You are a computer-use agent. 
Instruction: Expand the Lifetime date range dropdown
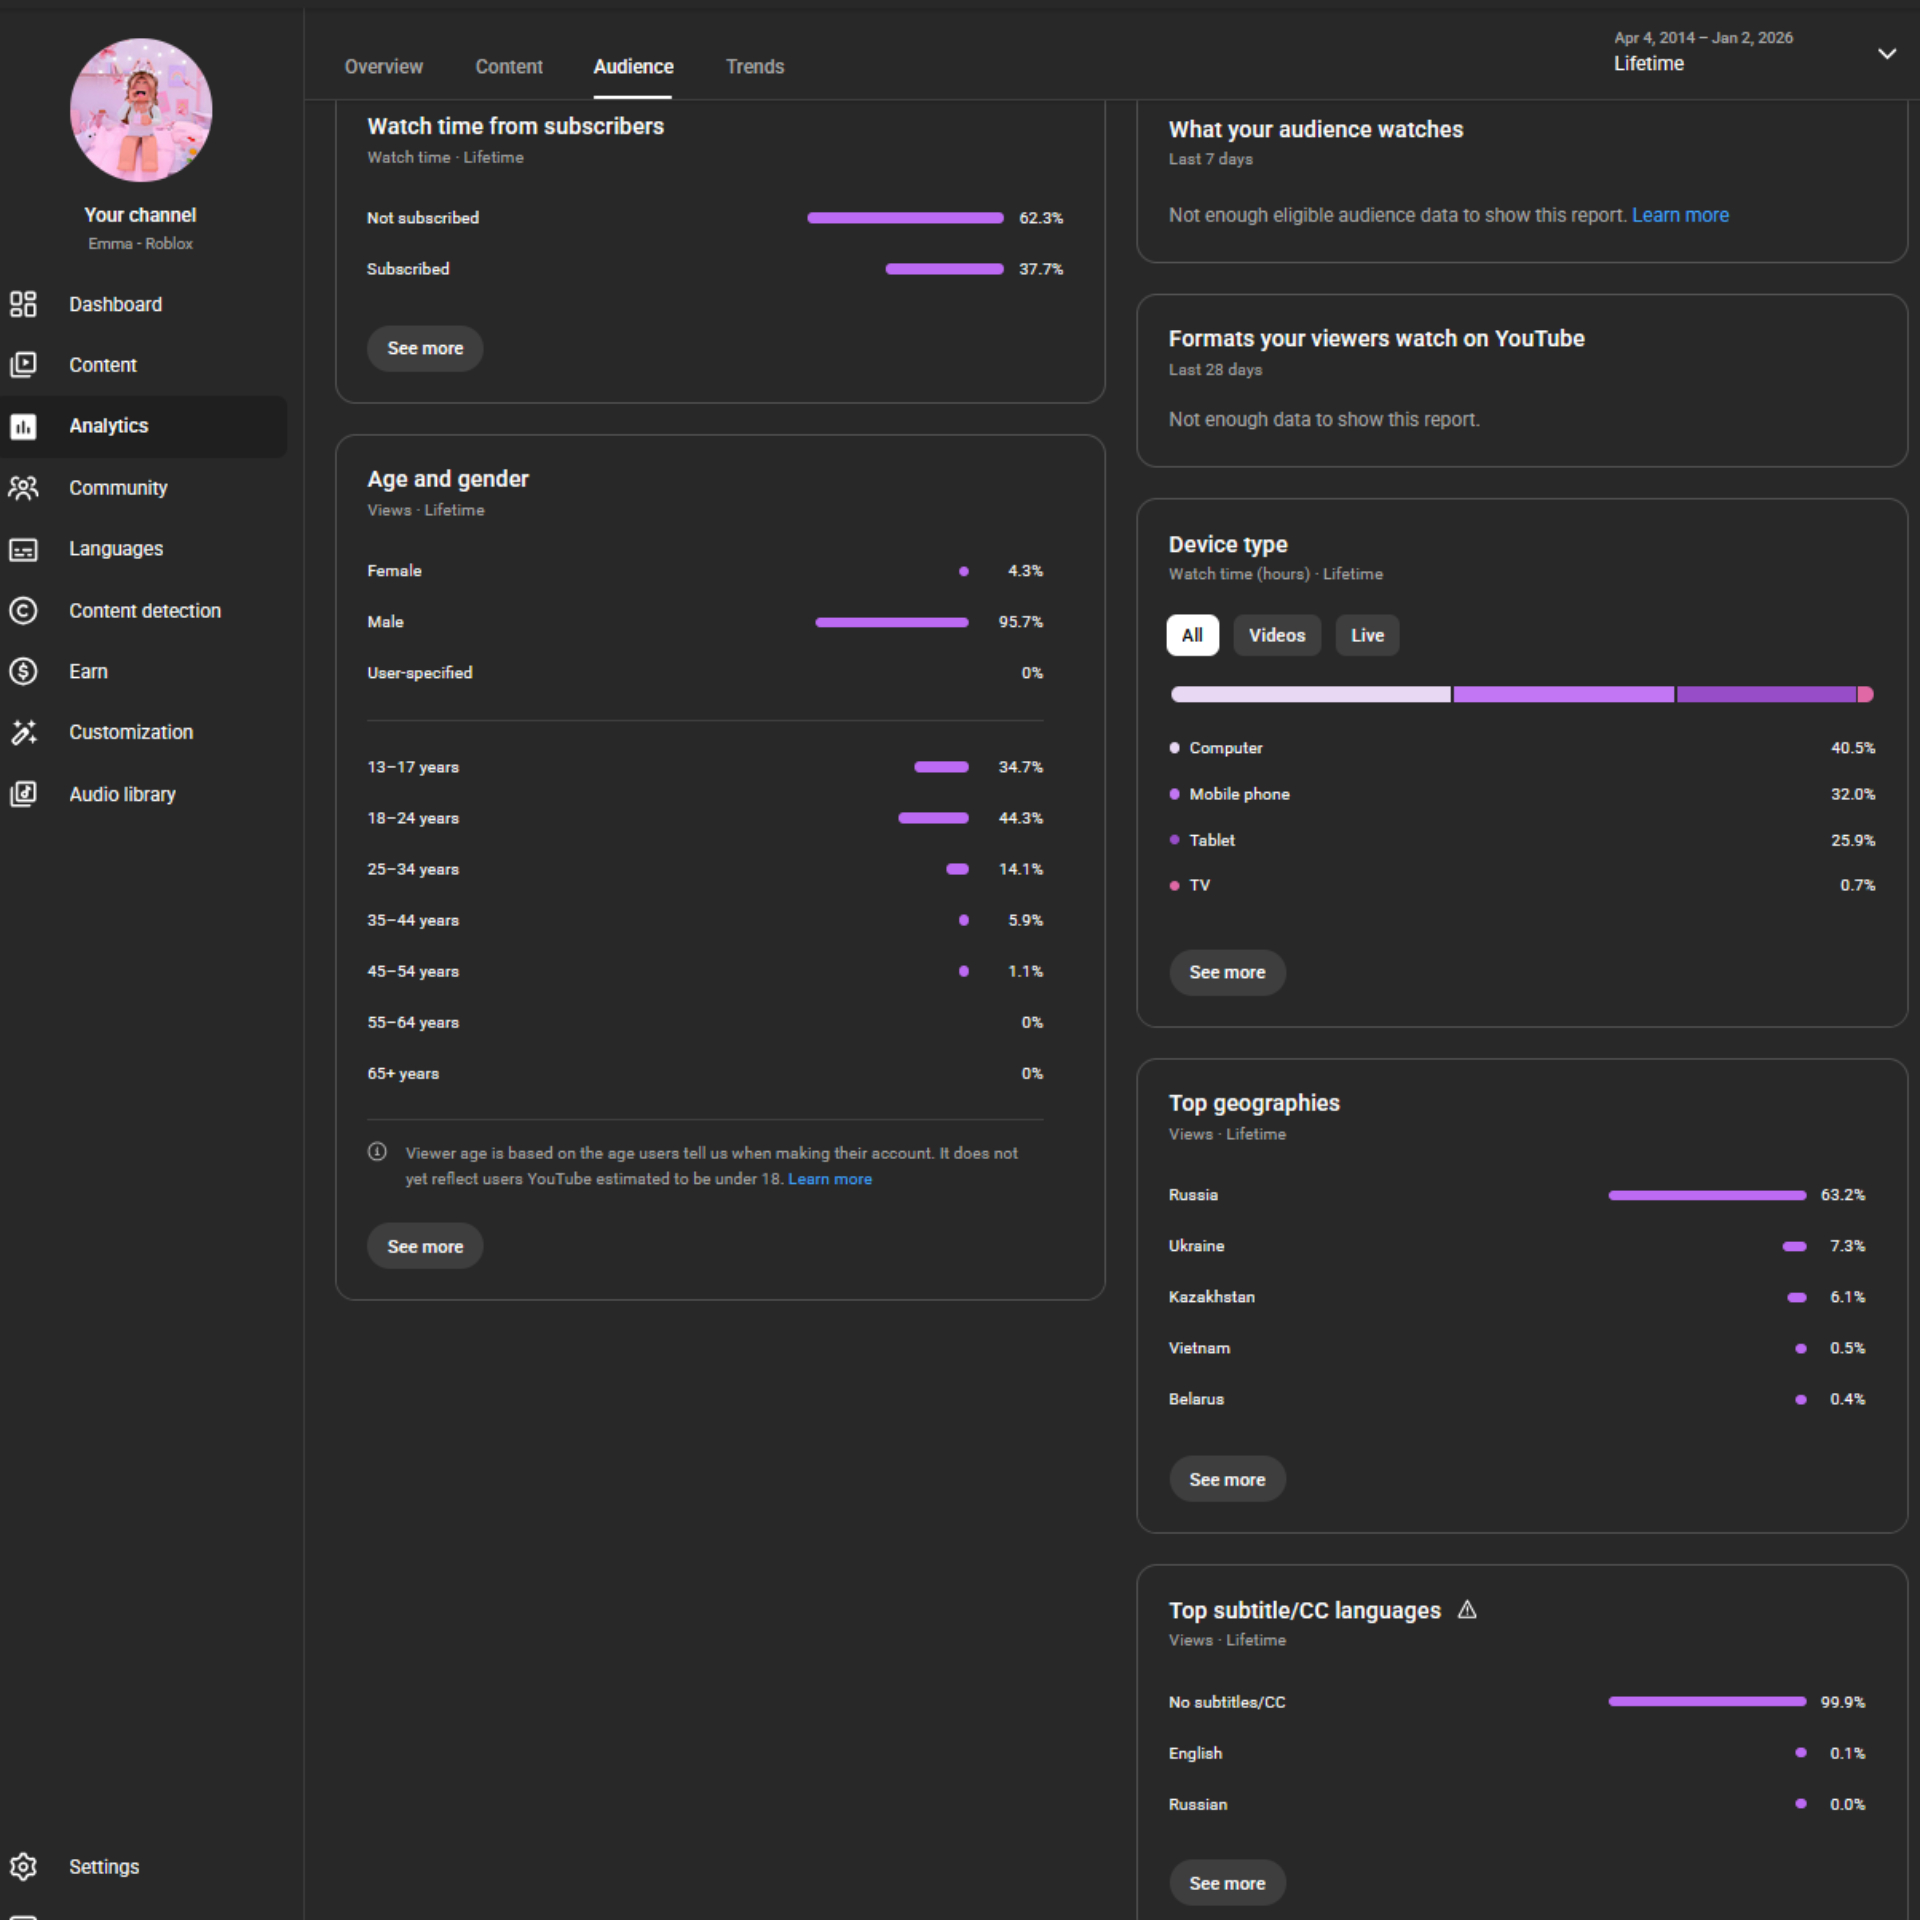[x=1886, y=54]
